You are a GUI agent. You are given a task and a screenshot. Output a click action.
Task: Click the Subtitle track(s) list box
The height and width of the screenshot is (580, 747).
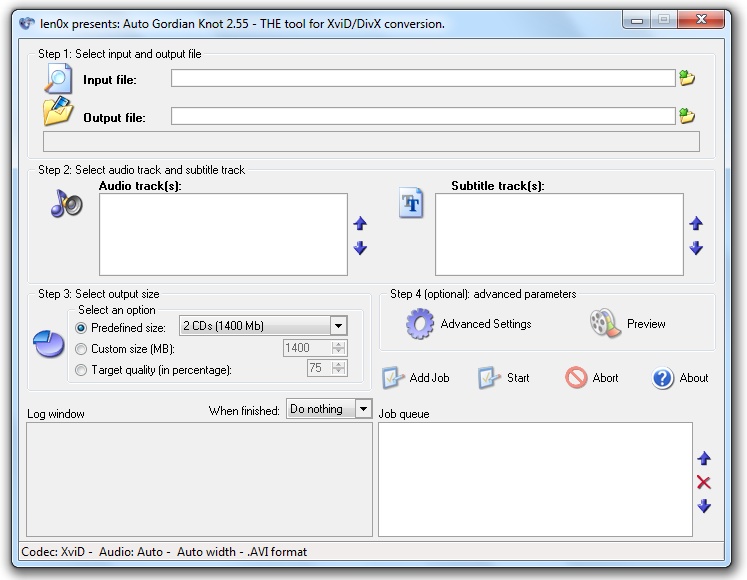point(559,234)
